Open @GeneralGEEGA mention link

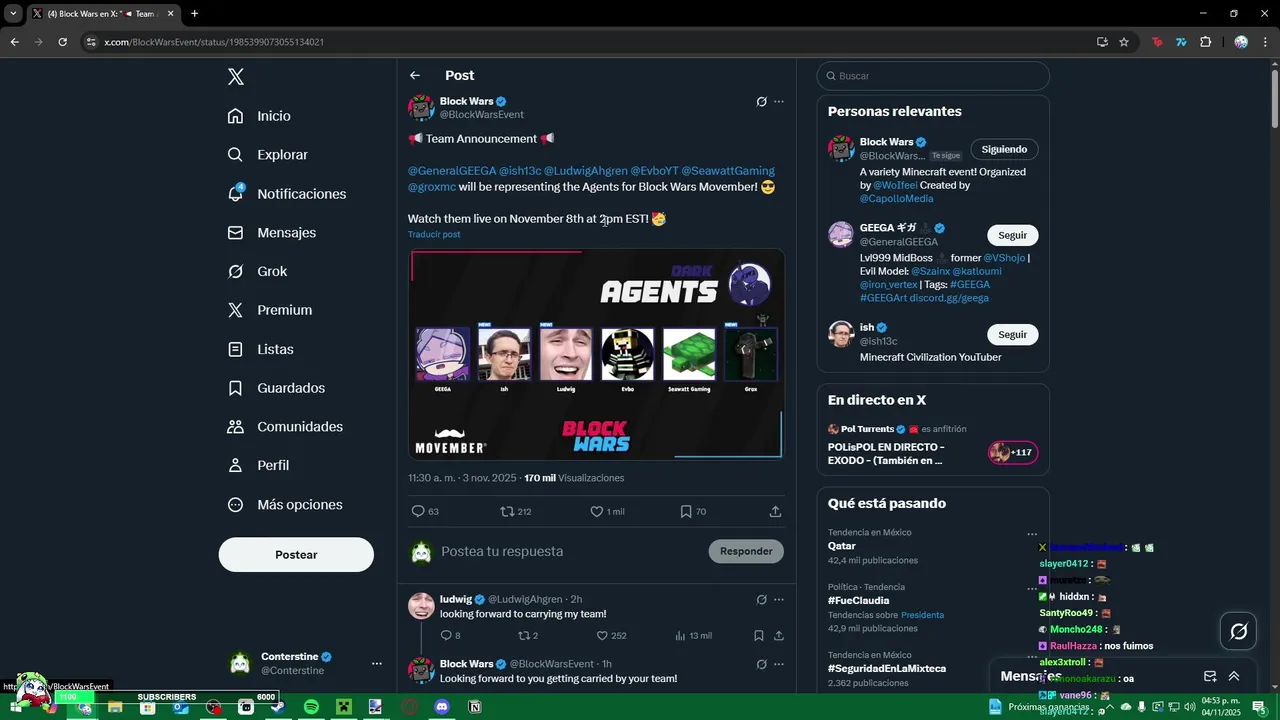[x=452, y=171]
